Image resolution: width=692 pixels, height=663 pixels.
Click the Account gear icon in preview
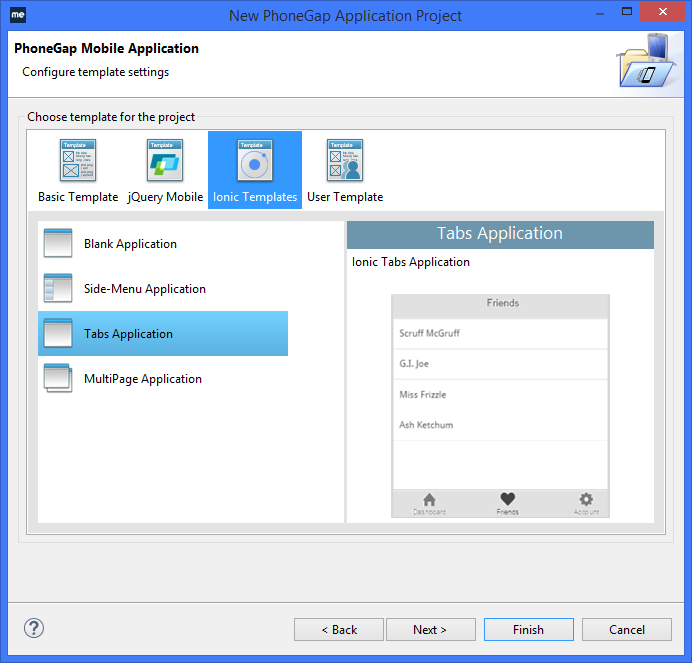point(586,500)
